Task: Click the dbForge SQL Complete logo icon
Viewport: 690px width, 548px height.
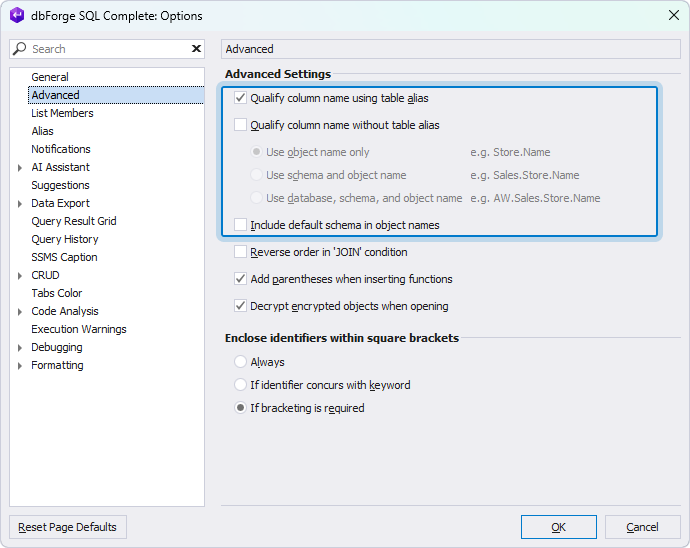Action: click(x=17, y=15)
